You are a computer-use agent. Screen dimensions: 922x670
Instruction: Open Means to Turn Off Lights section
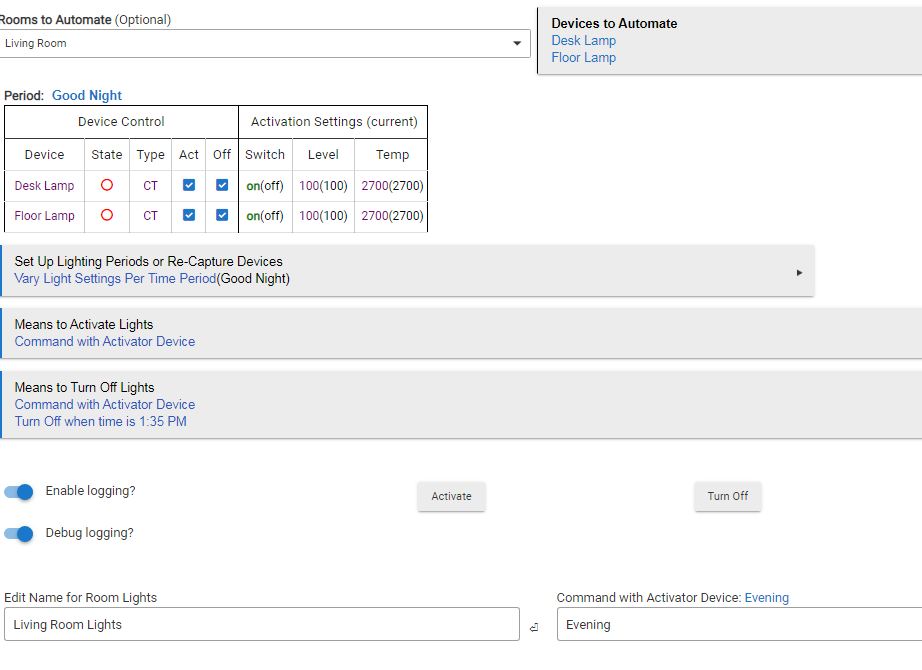[460, 404]
